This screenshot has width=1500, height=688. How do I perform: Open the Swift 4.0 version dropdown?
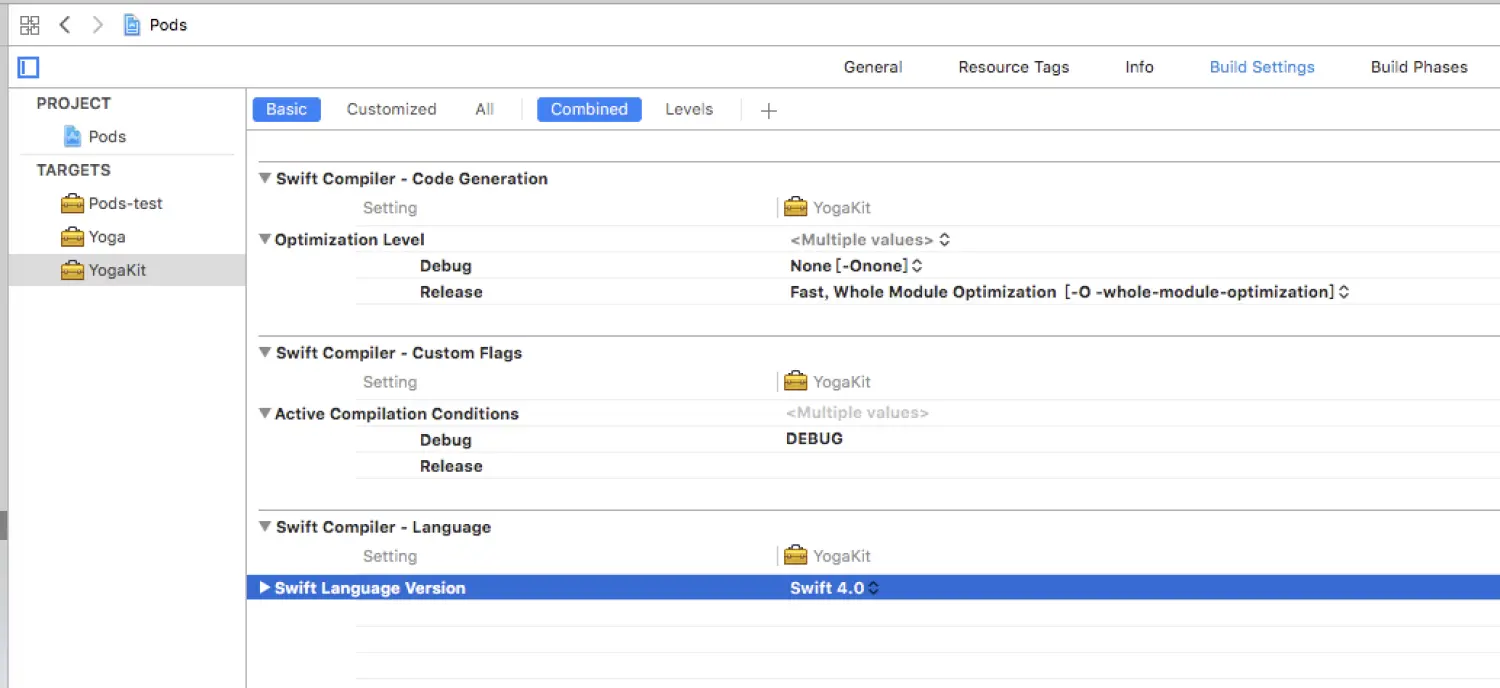[x=835, y=588]
